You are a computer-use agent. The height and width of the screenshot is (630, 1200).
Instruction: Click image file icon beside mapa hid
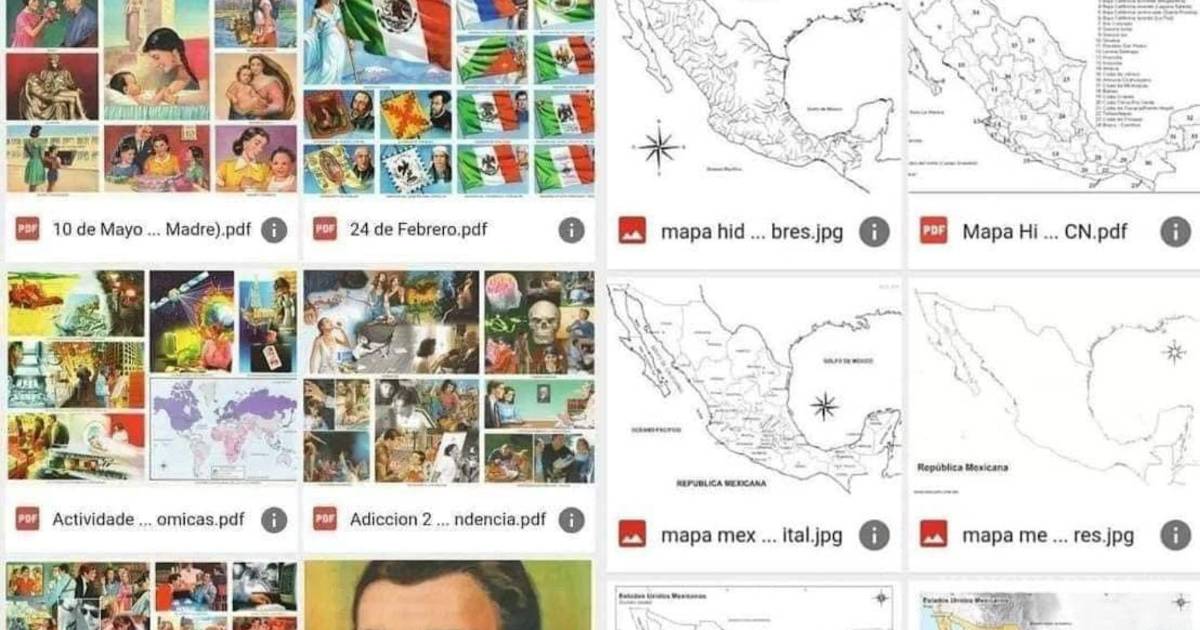[x=632, y=232]
